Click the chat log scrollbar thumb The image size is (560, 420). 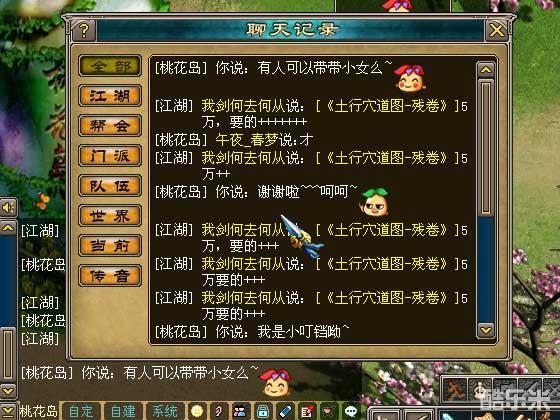coord(486,147)
